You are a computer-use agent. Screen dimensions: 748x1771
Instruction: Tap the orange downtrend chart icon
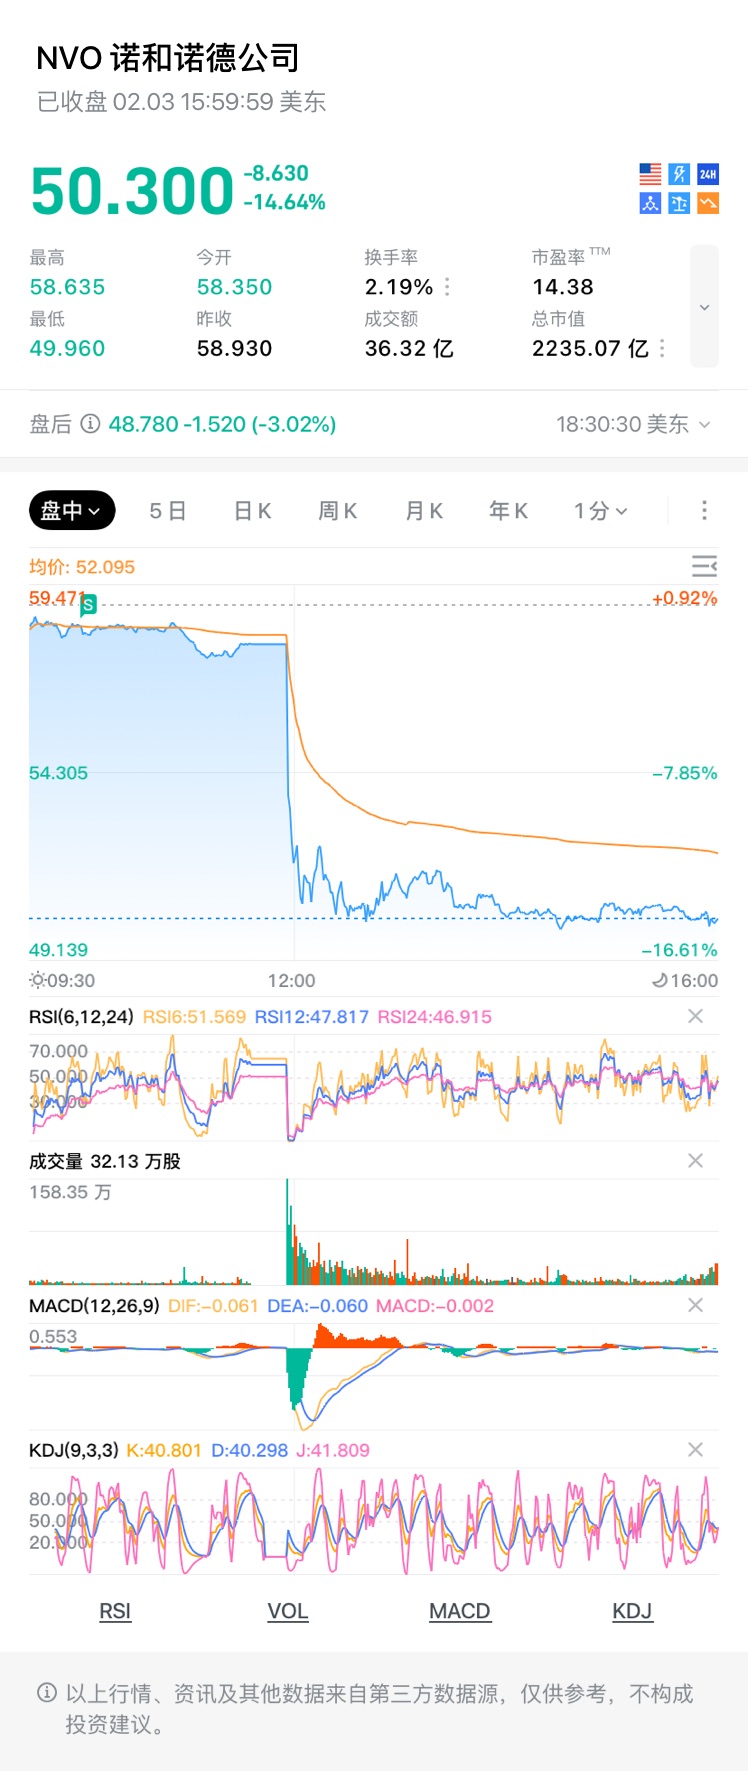708,203
